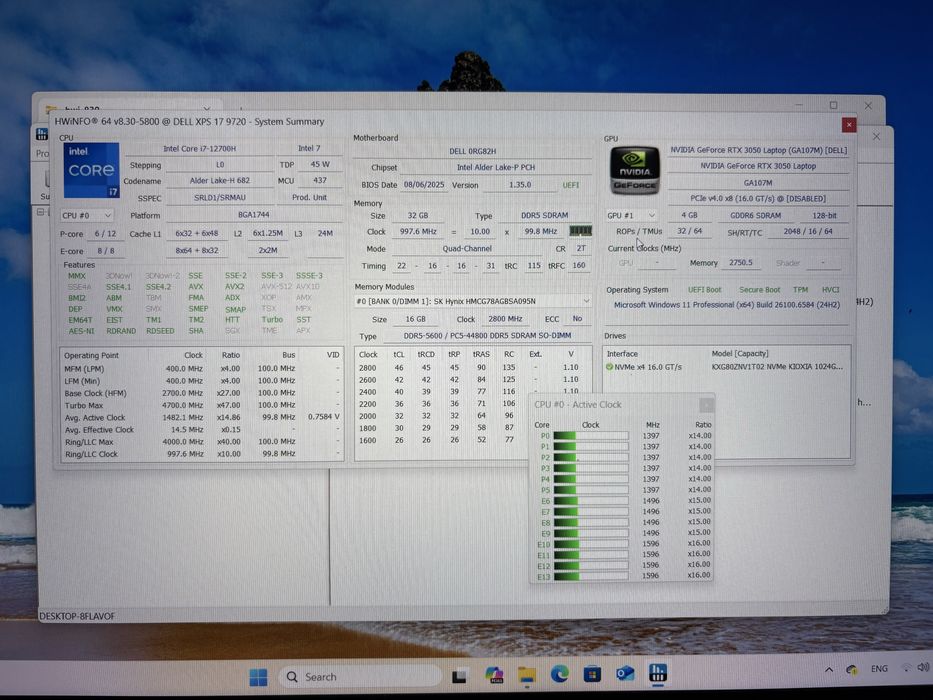Click the DDR5-5600 / PC5-44800 module type field
Image resolution: width=933 pixels, height=700 pixels.
487,336
